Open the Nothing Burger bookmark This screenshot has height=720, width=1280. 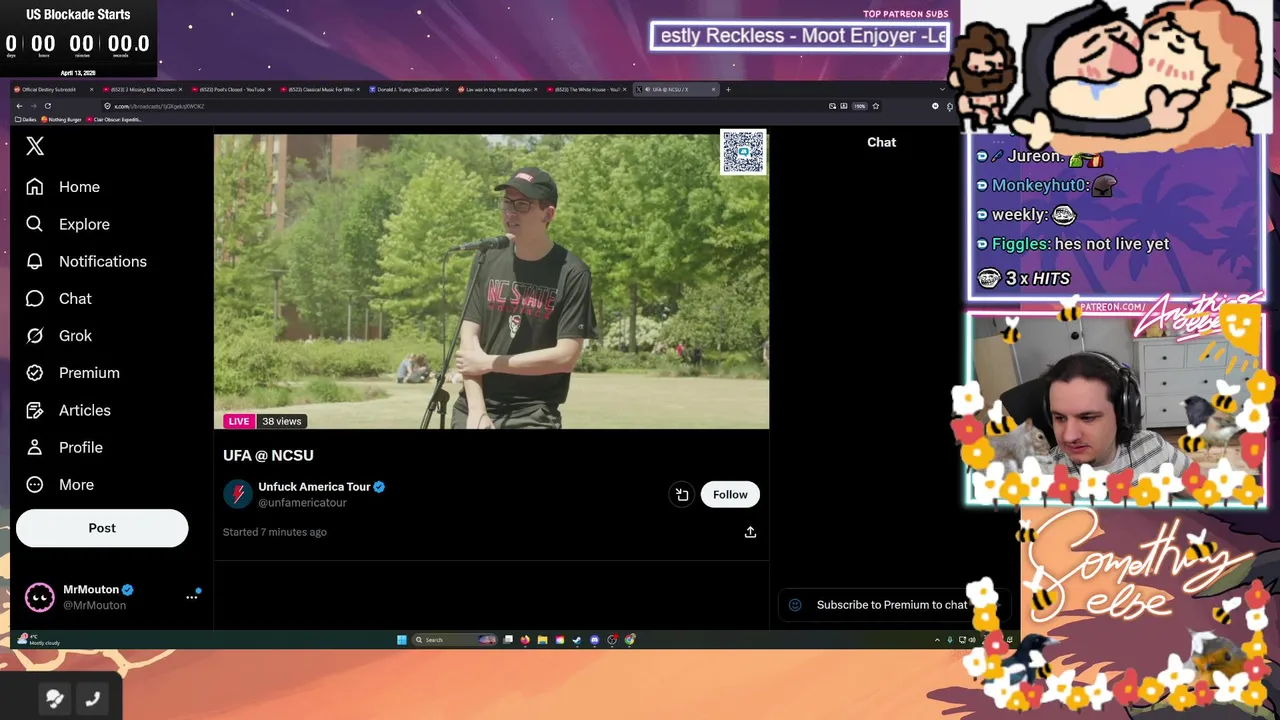(x=62, y=120)
